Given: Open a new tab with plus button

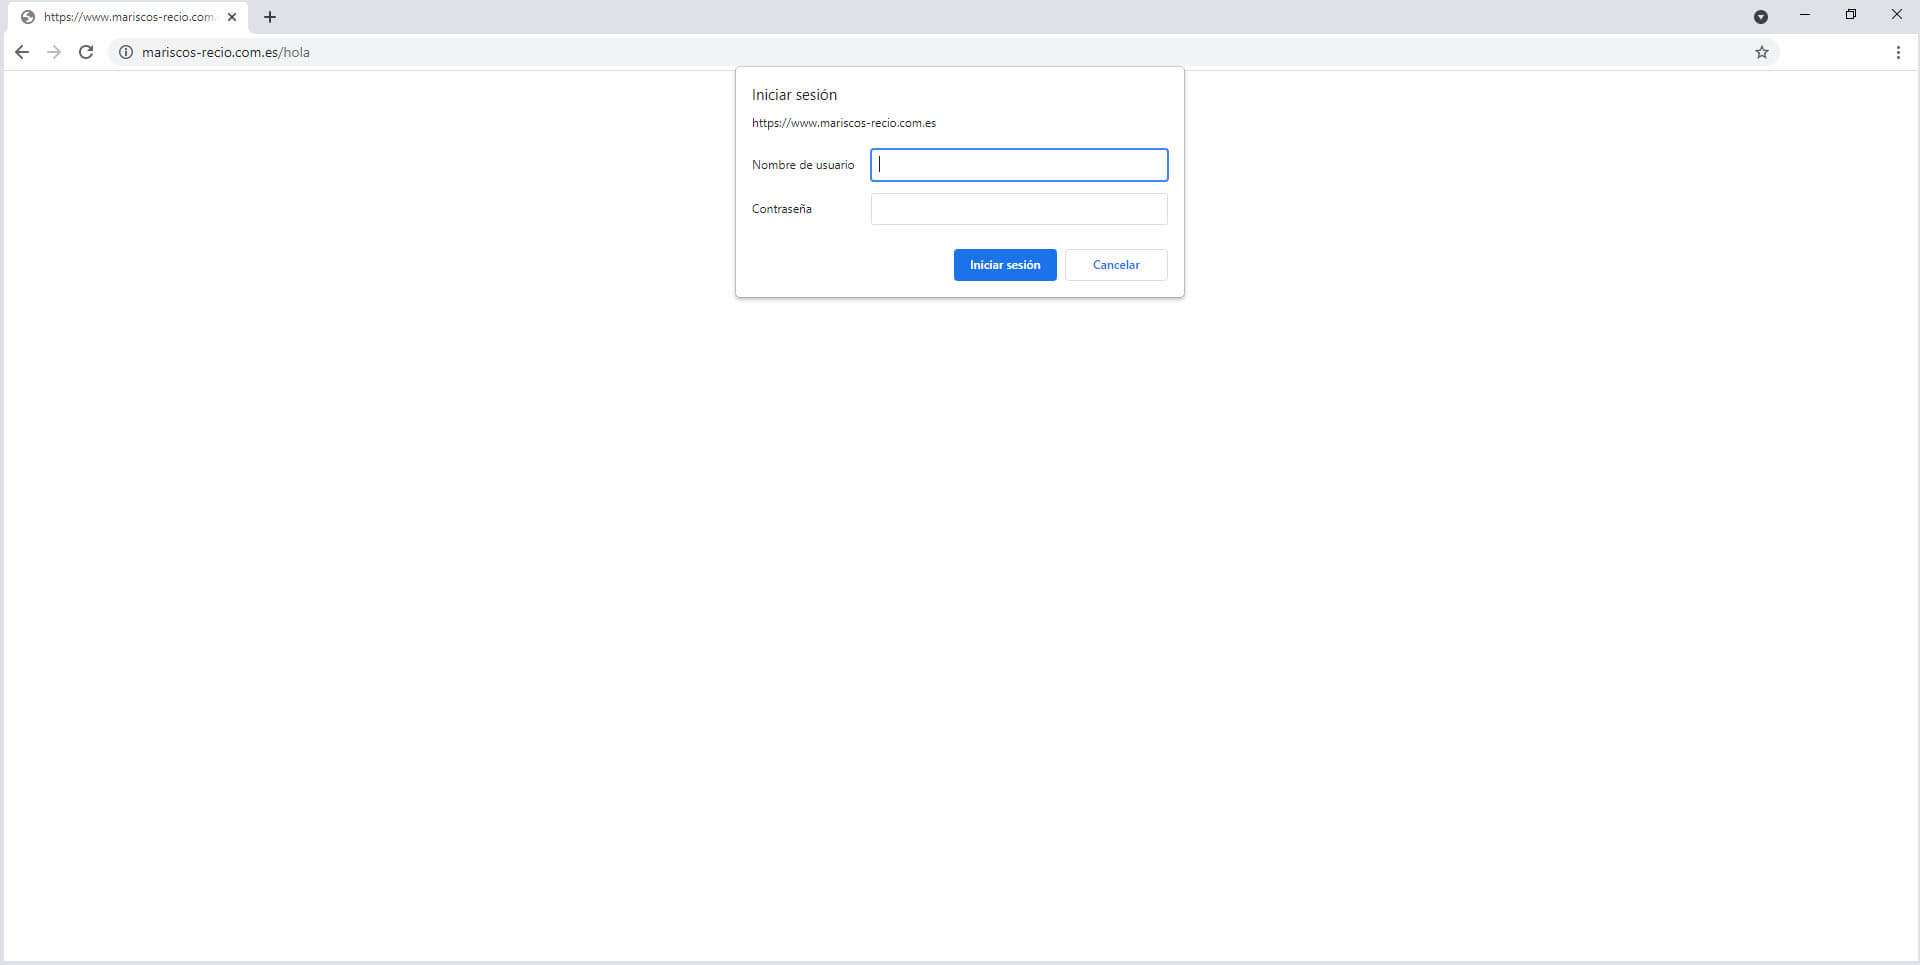Looking at the screenshot, I should pos(270,17).
